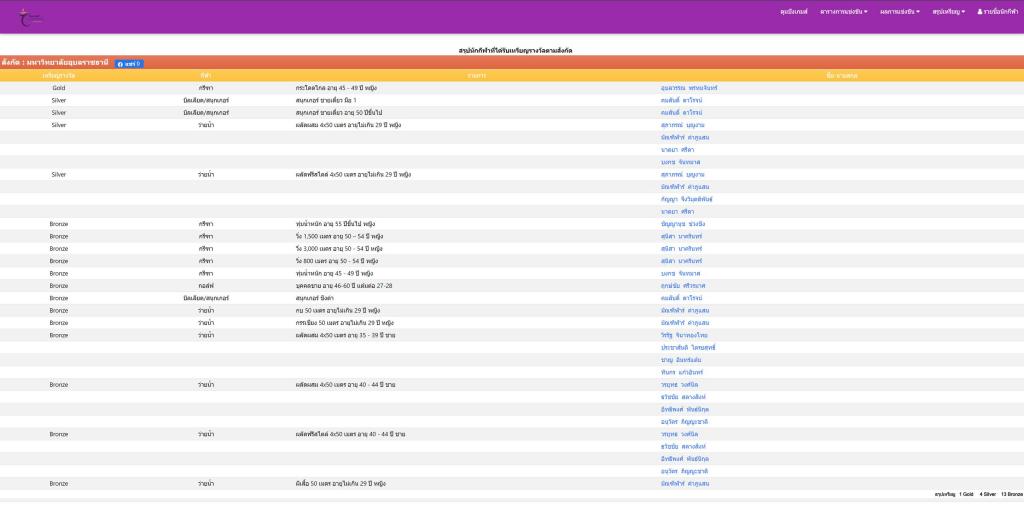Open athlete link for Bronze snooker row
This screenshot has height=512, width=1024.
point(681,298)
